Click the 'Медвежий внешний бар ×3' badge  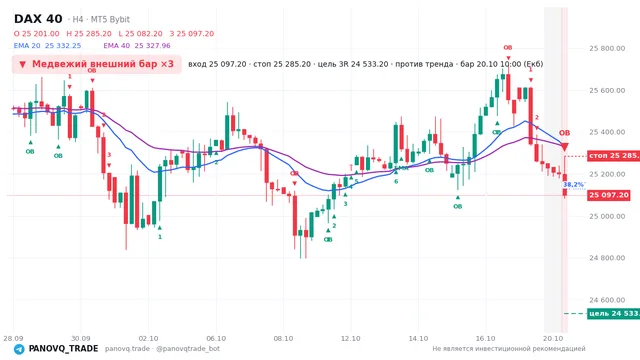pos(96,64)
